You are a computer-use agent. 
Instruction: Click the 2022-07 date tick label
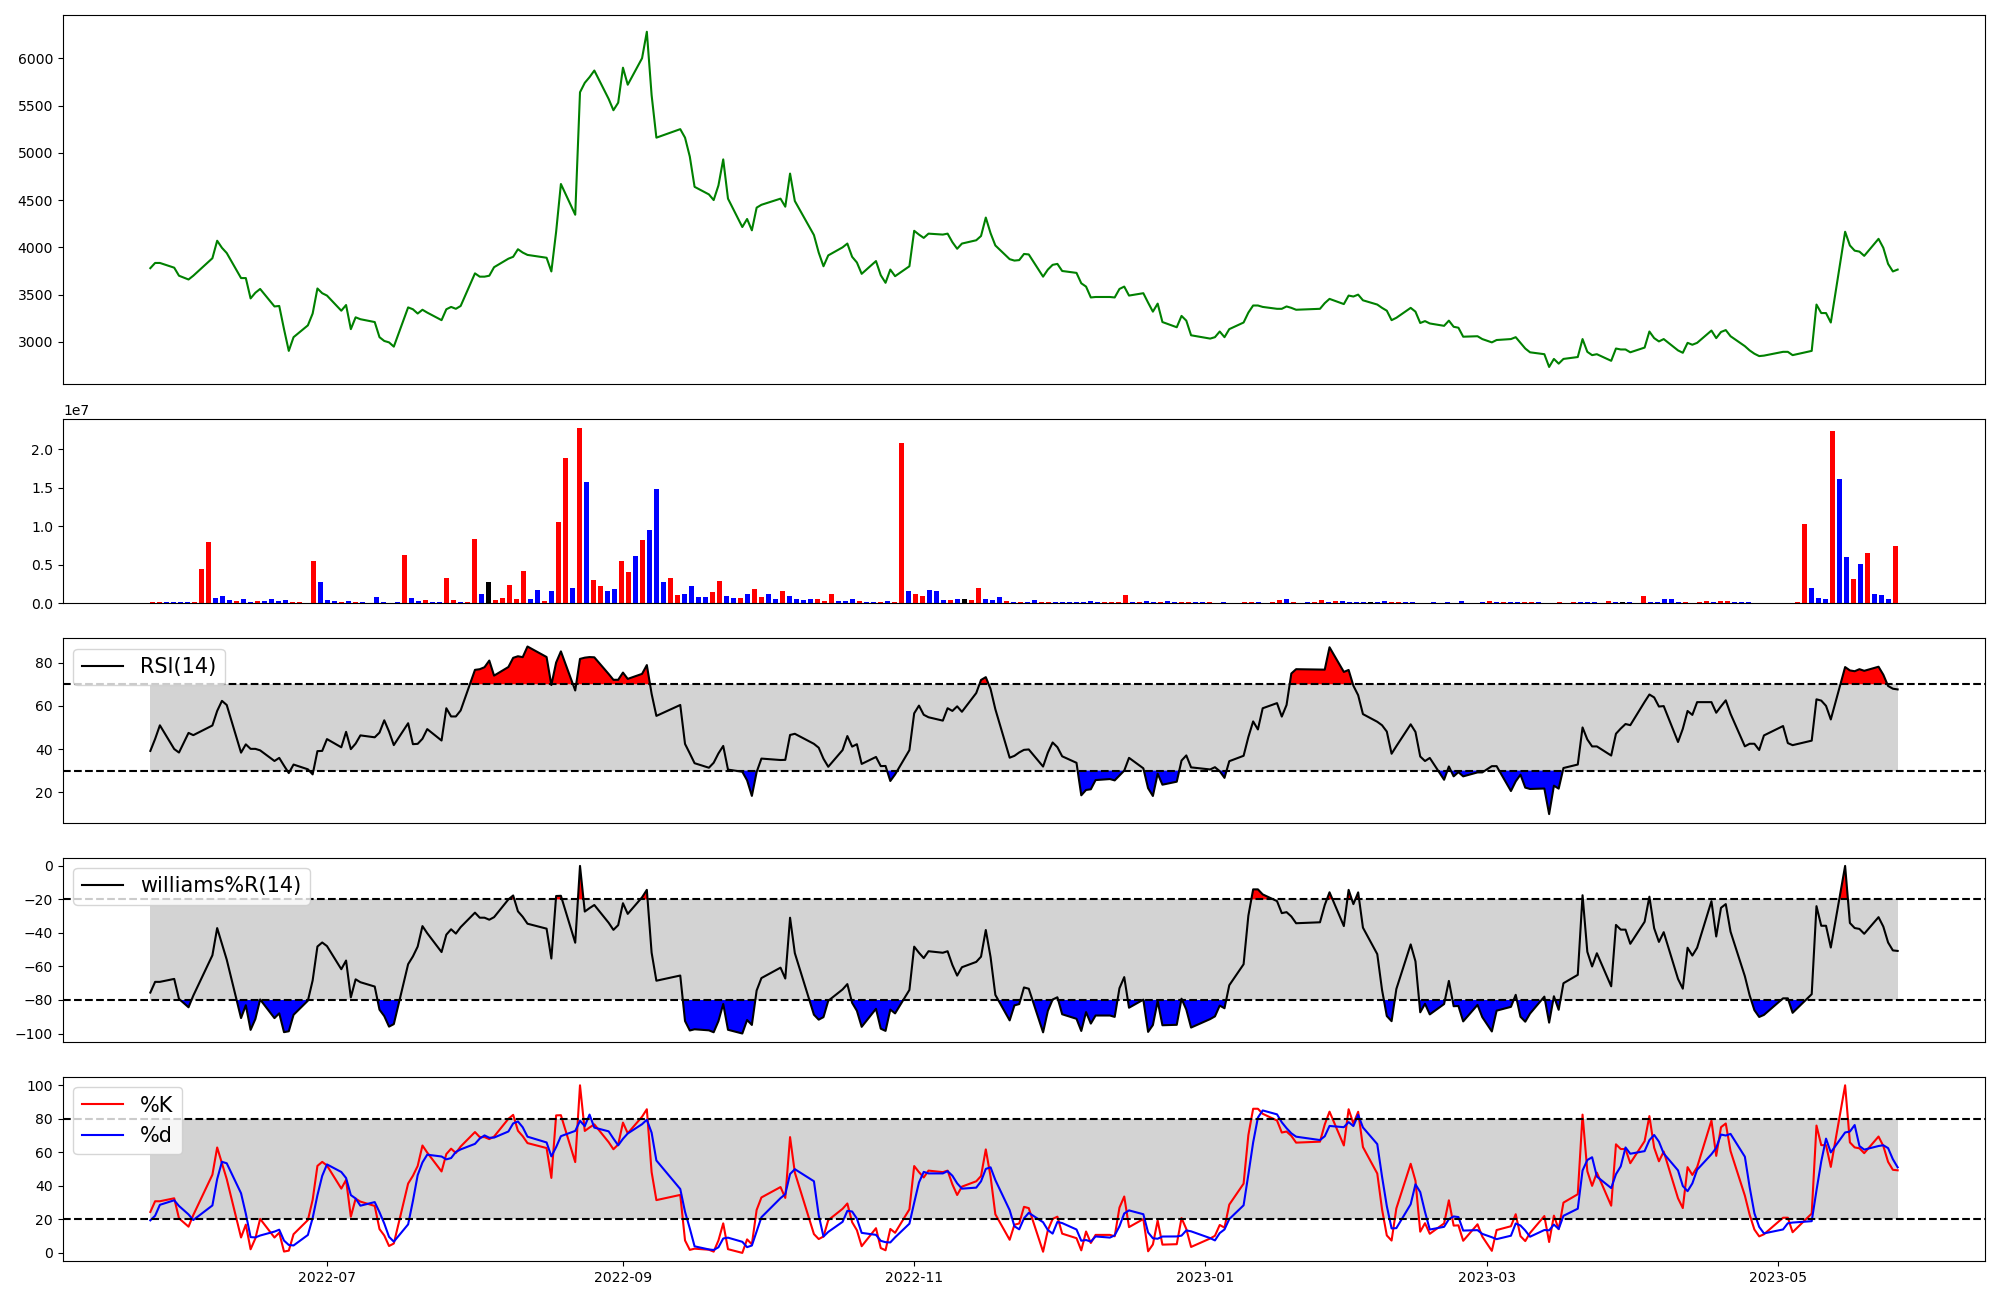327,1277
